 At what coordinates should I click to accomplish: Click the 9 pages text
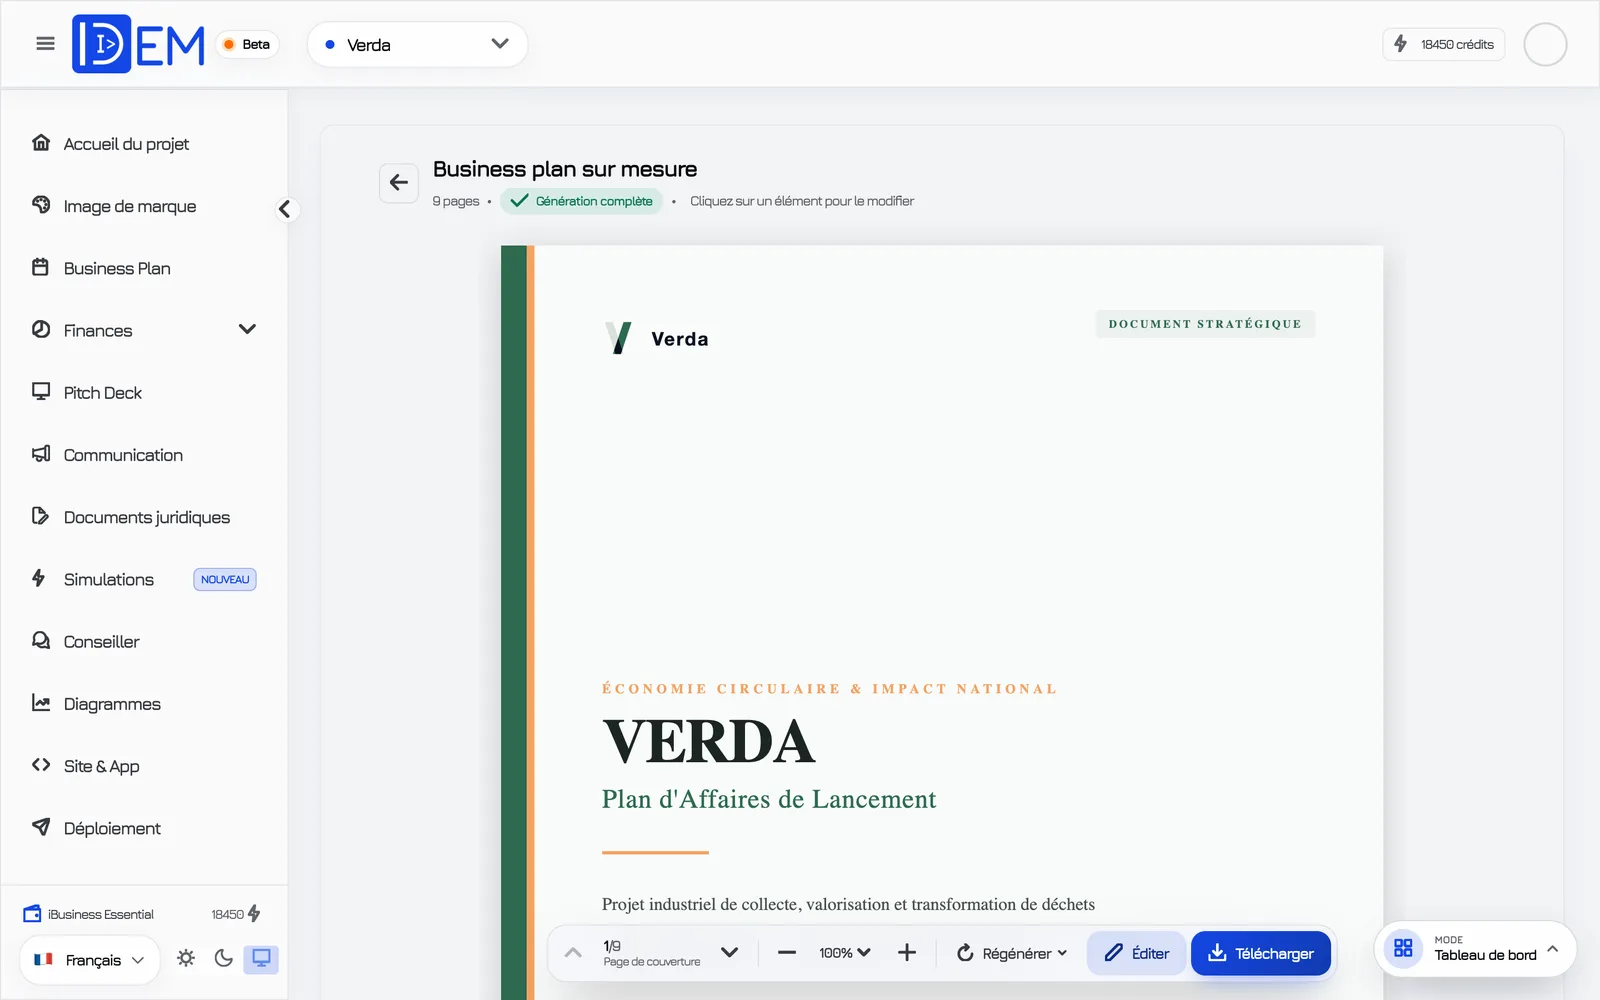coord(456,201)
